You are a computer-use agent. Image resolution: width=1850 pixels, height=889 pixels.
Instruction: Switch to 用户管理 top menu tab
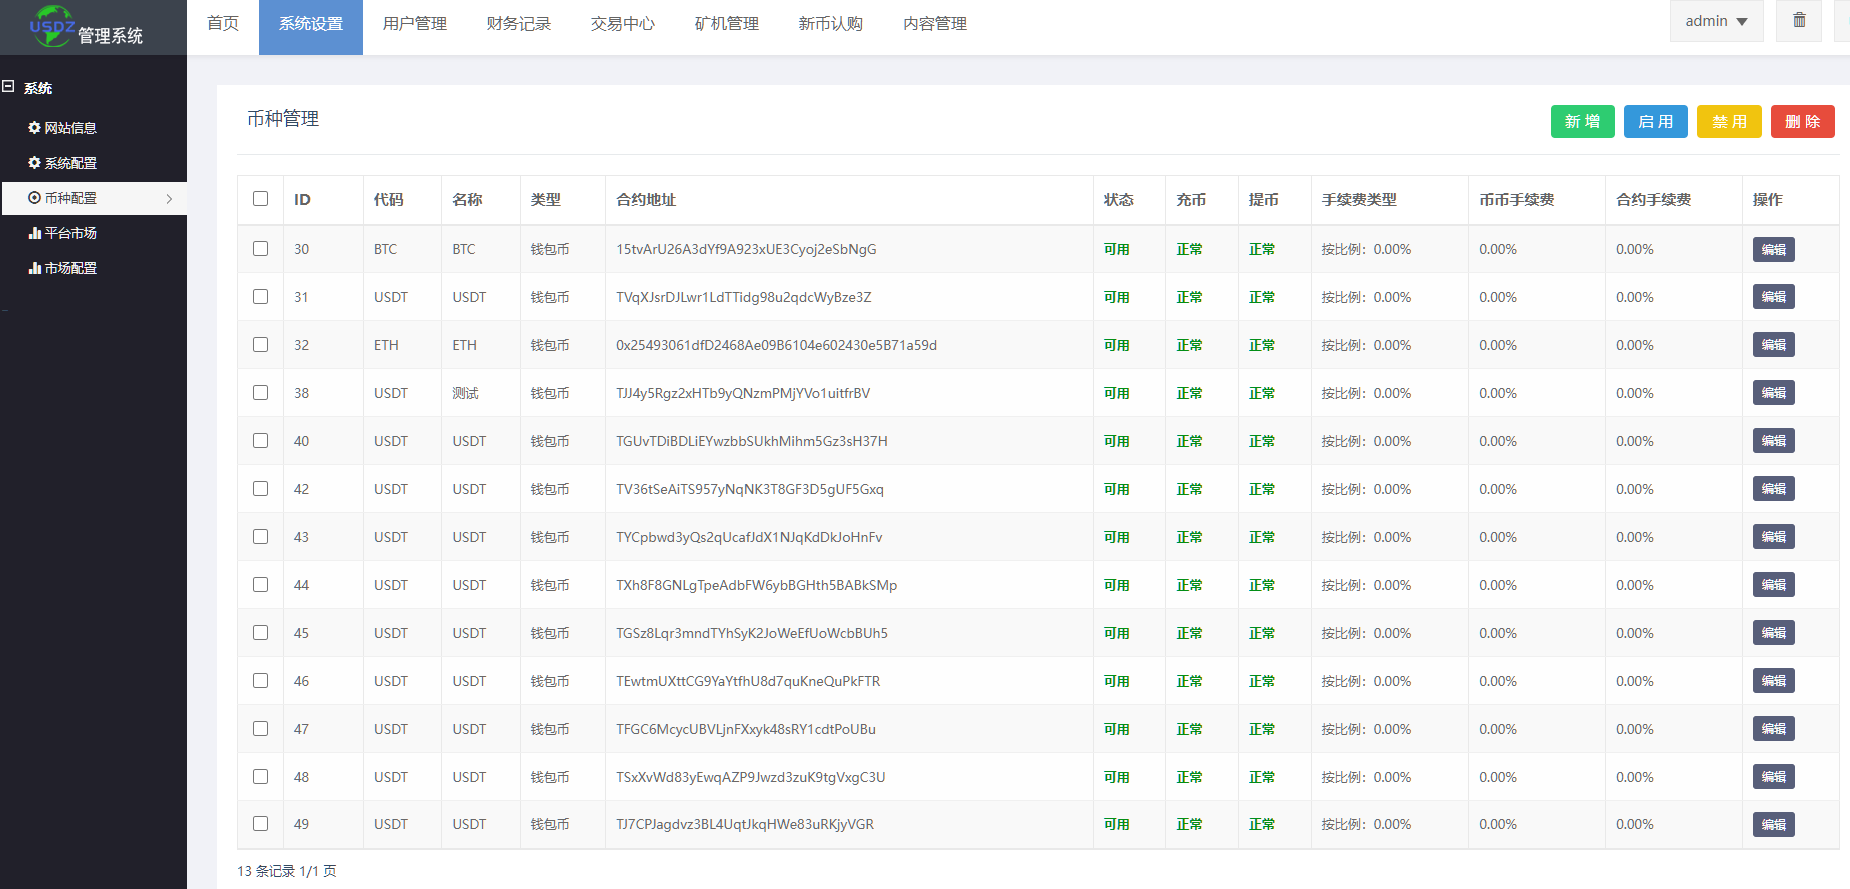coord(414,24)
